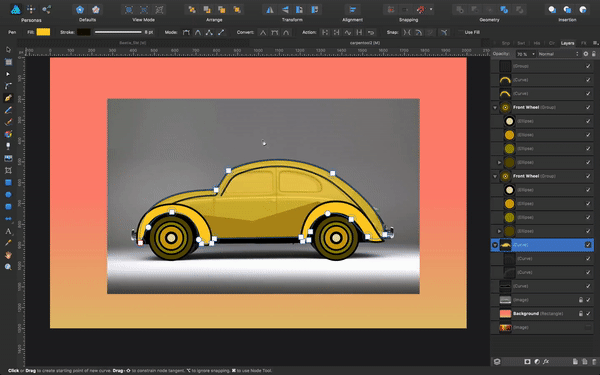Collapse the selected Curve layer

pyautogui.click(x=495, y=245)
